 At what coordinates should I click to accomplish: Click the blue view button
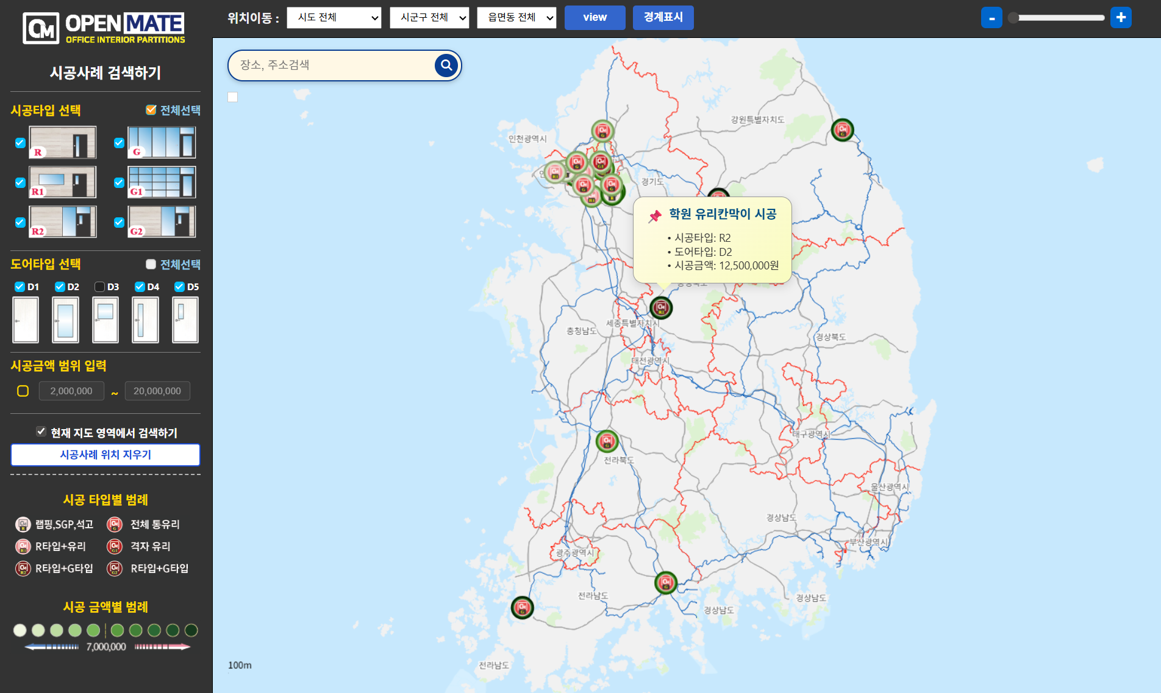pyautogui.click(x=595, y=18)
